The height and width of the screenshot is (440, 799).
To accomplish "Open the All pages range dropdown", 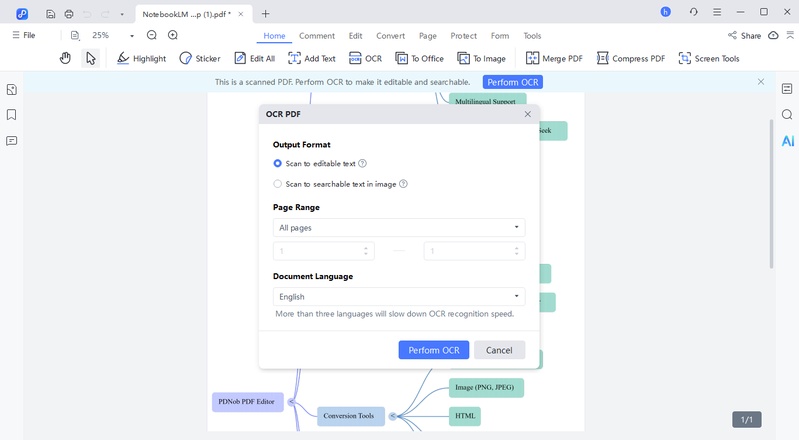I will pyautogui.click(x=399, y=227).
